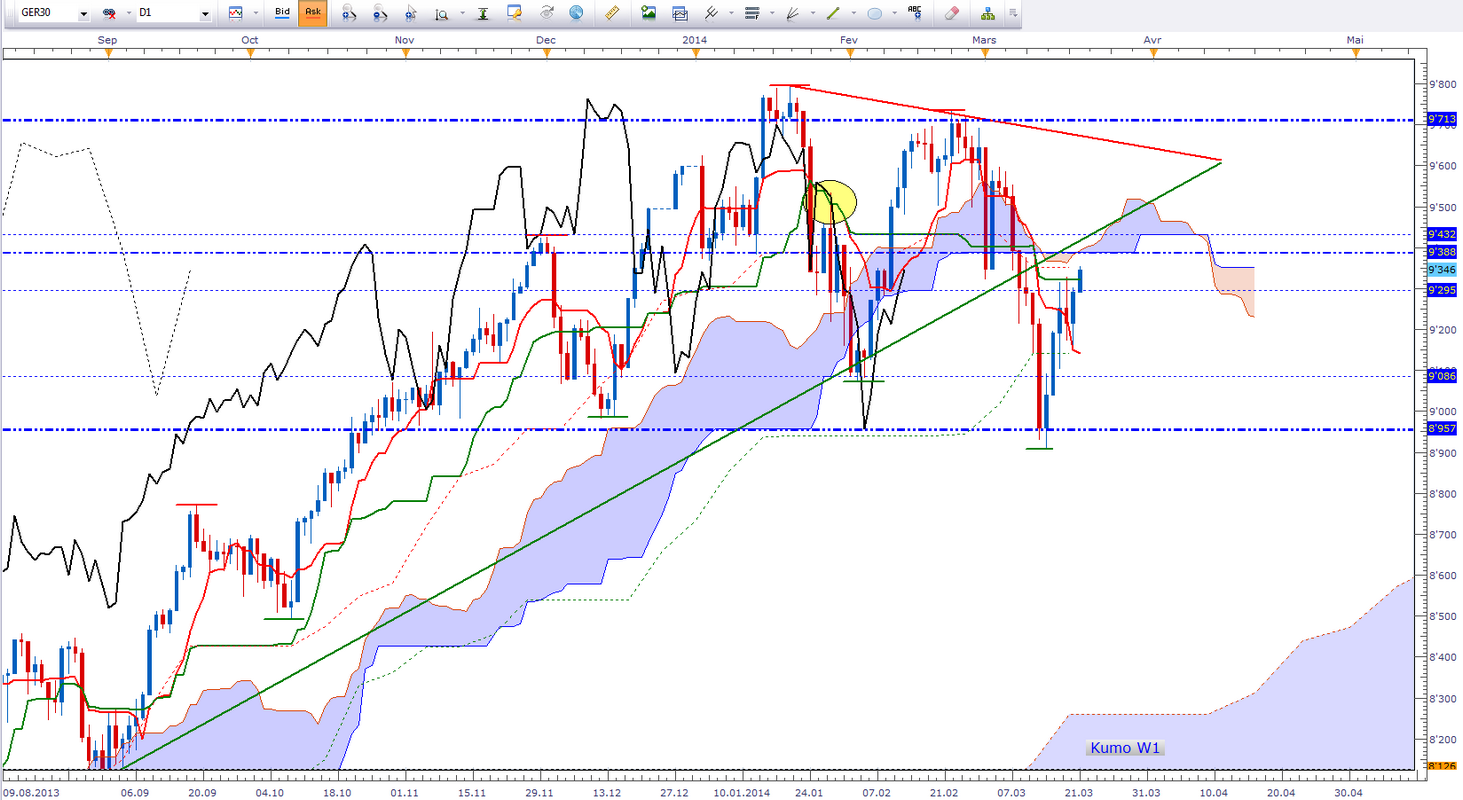Zoom in on the chart
This screenshot has width=1463, height=800.
pos(349,15)
